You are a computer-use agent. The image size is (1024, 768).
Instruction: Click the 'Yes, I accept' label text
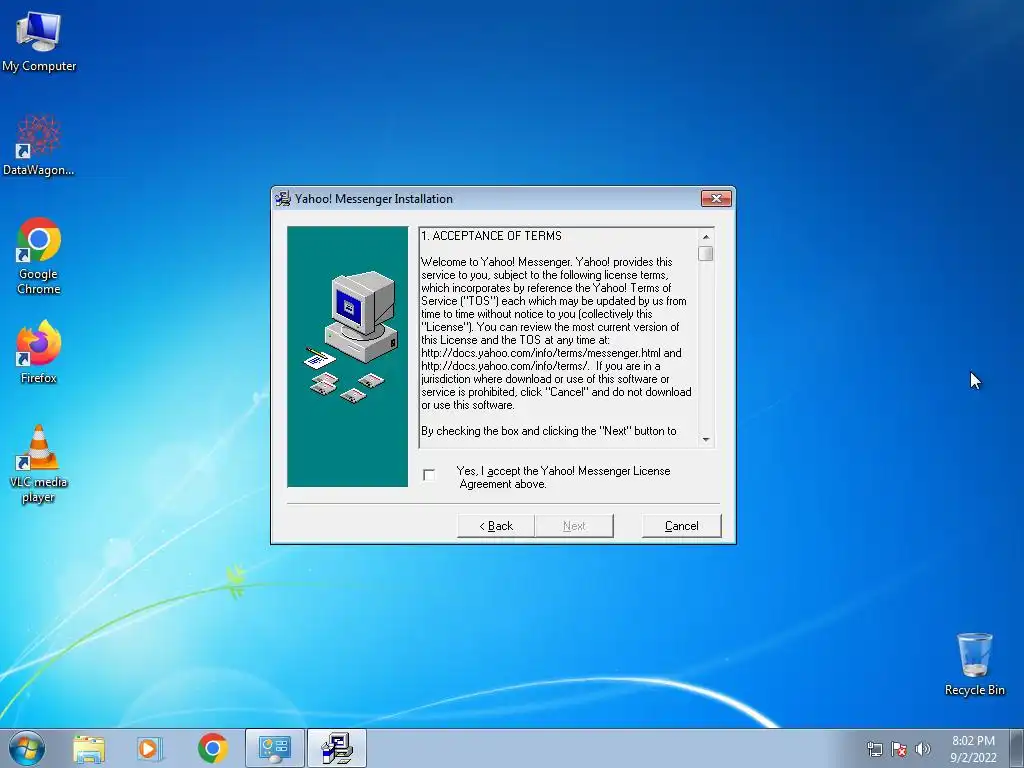[x=564, y=477]
